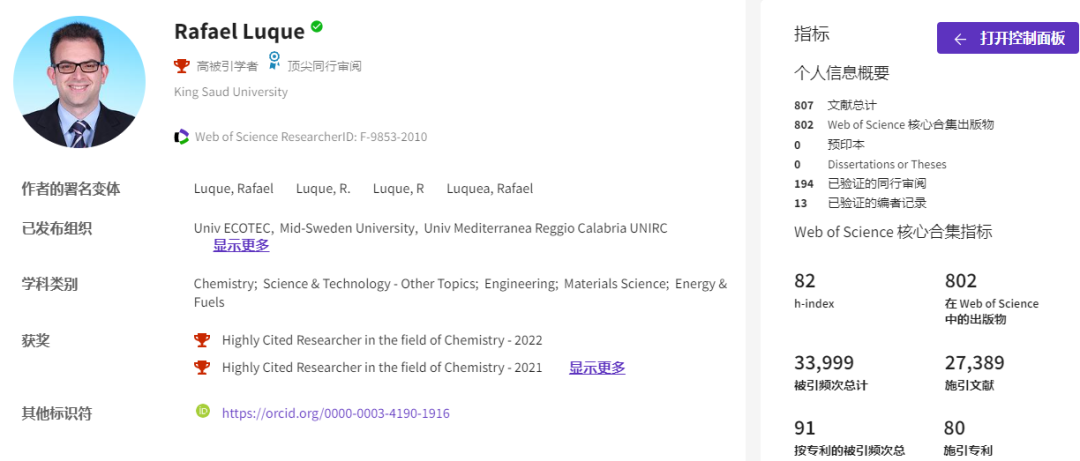Open the 打开控制面板 dashboard button
This screenshot has width=1080, height=461.
(1008, 39)
